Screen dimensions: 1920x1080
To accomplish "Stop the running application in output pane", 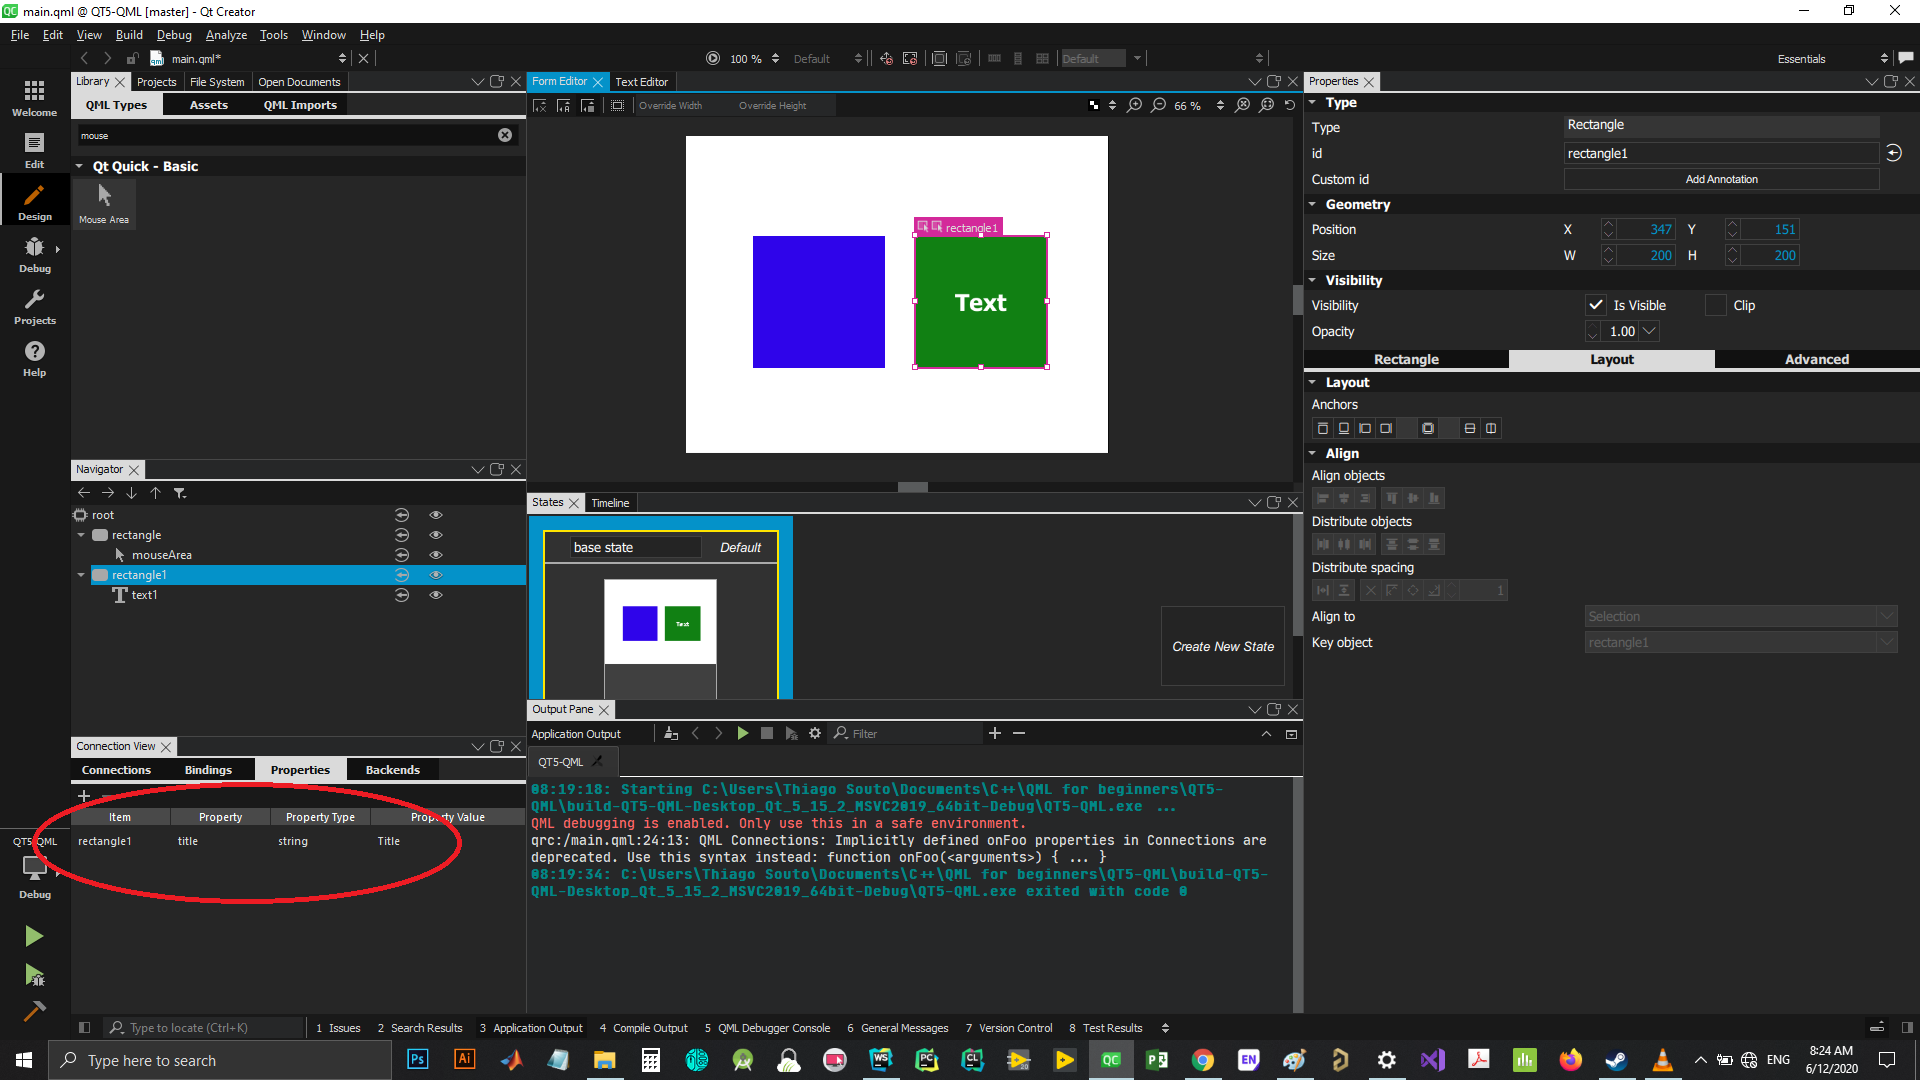I will click(767, 733).
